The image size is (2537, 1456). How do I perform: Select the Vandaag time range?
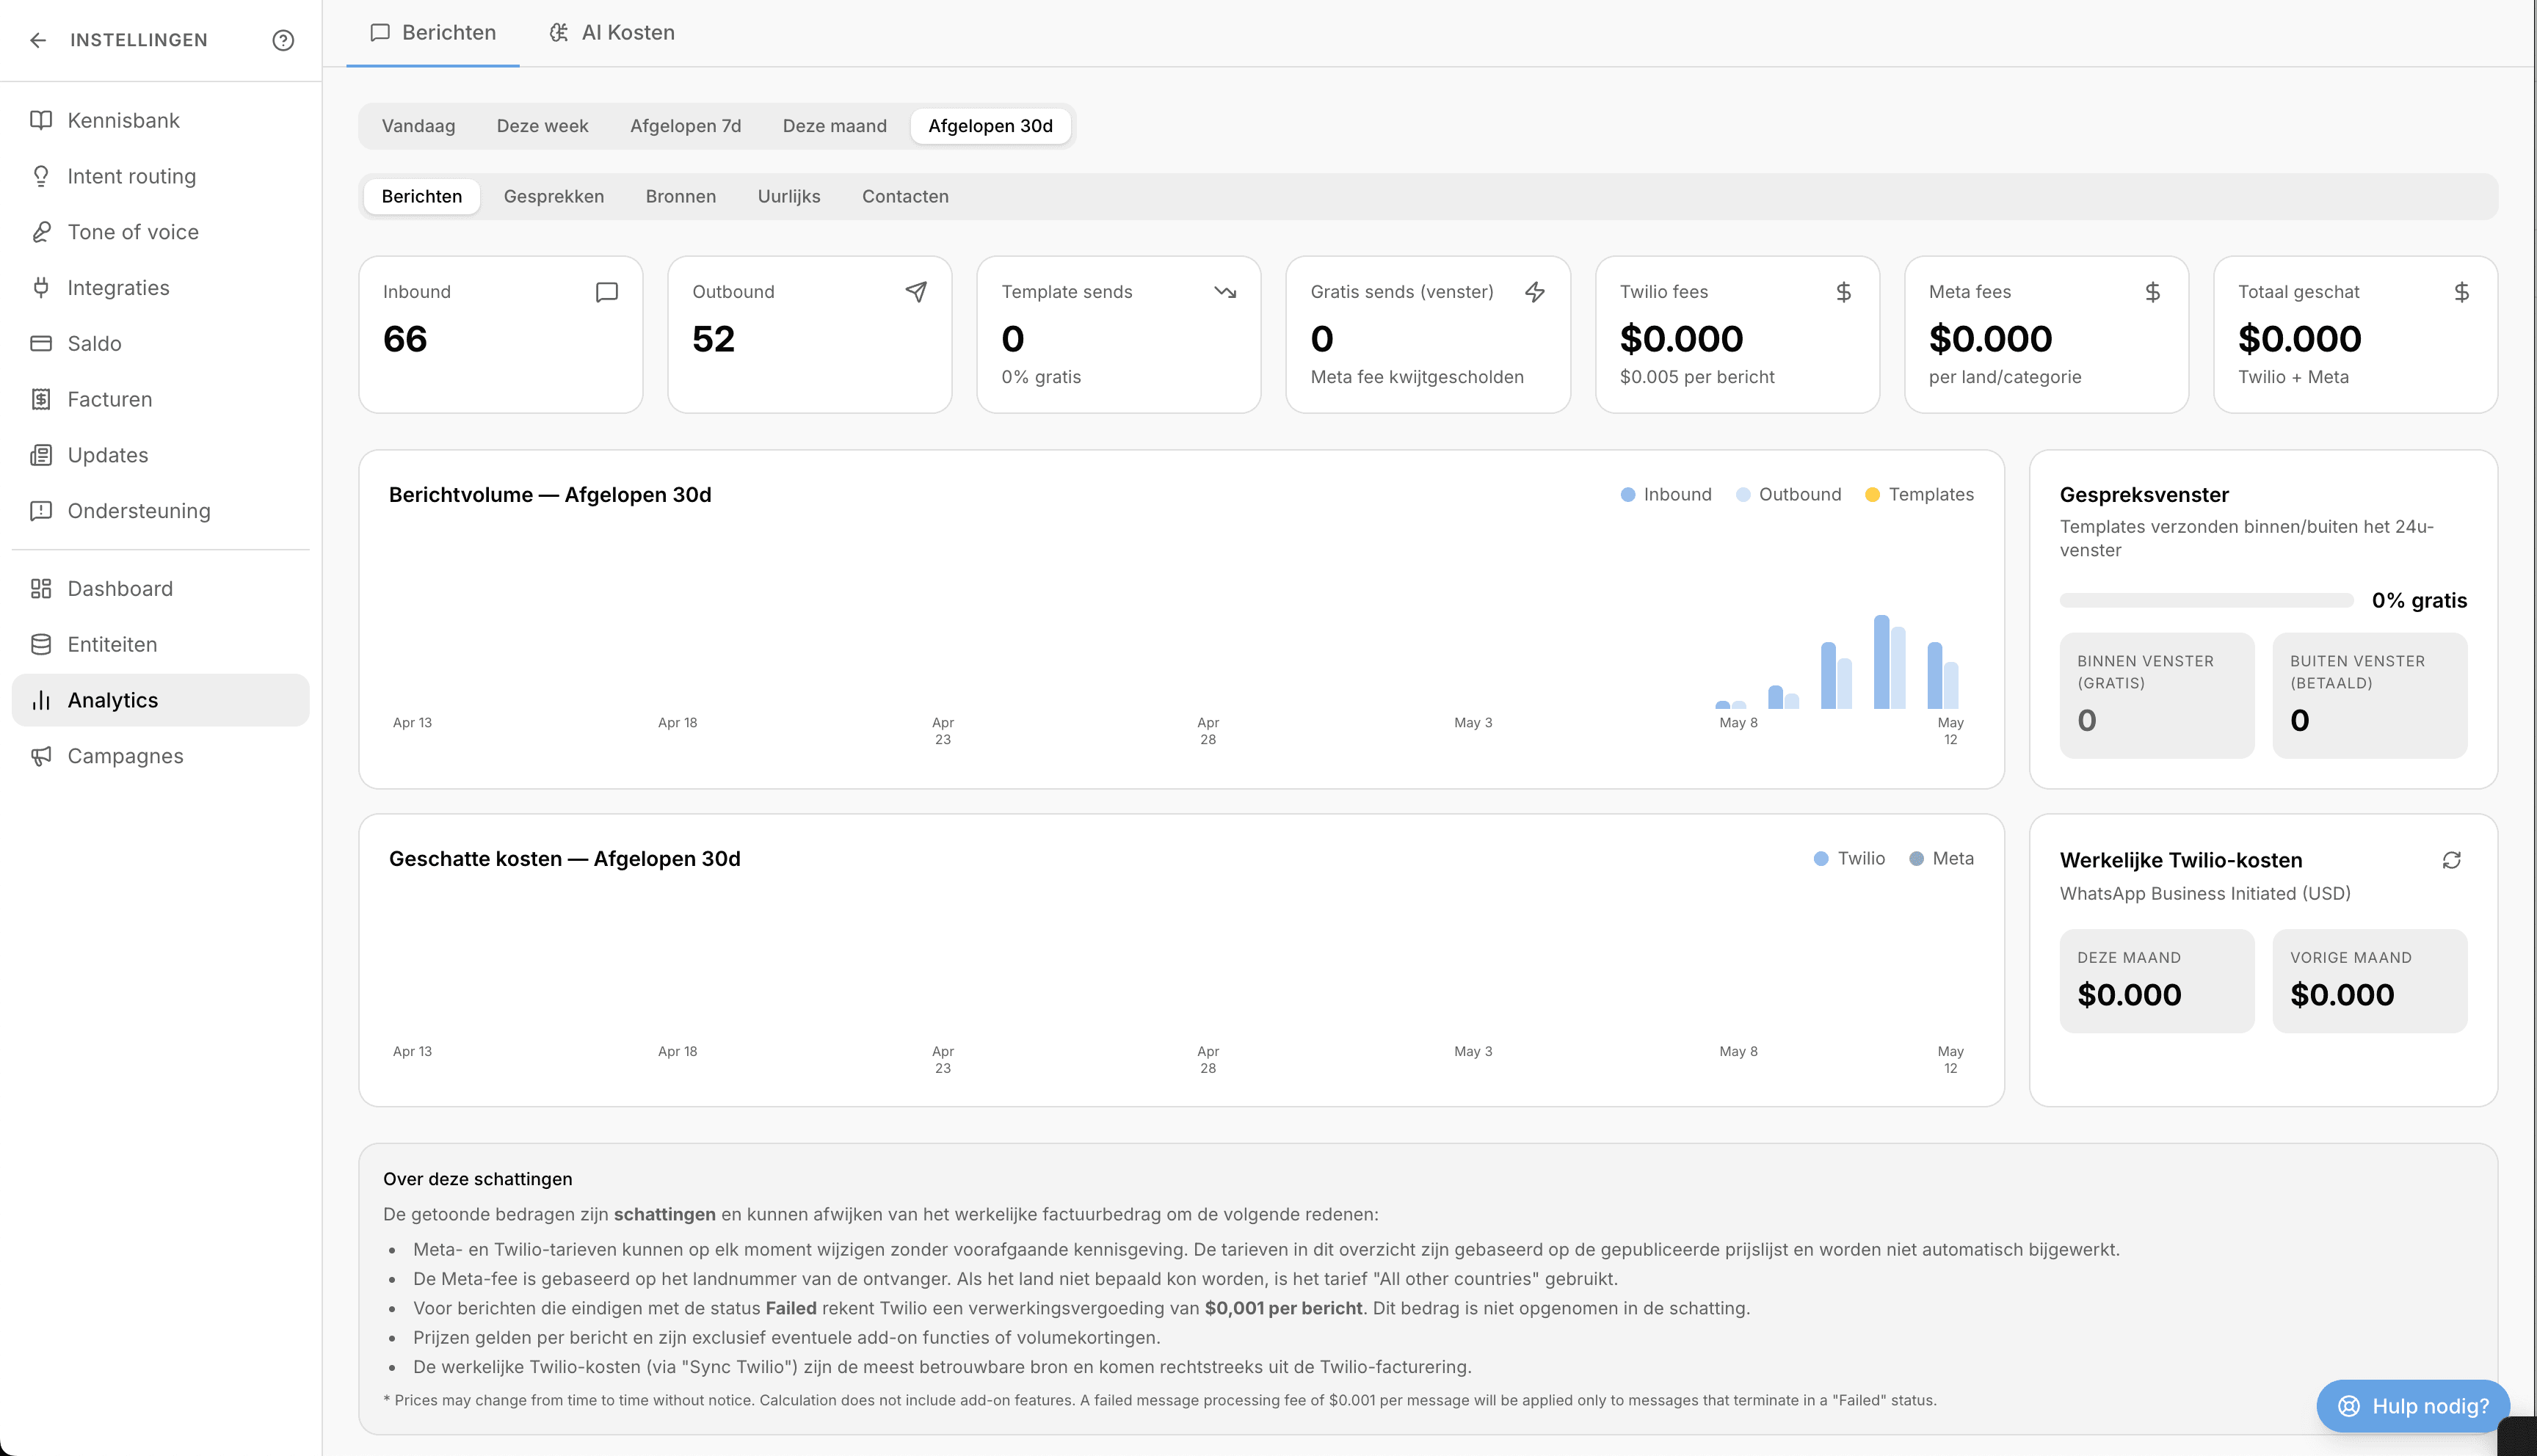pyautogui.click(x=418, y=126)
